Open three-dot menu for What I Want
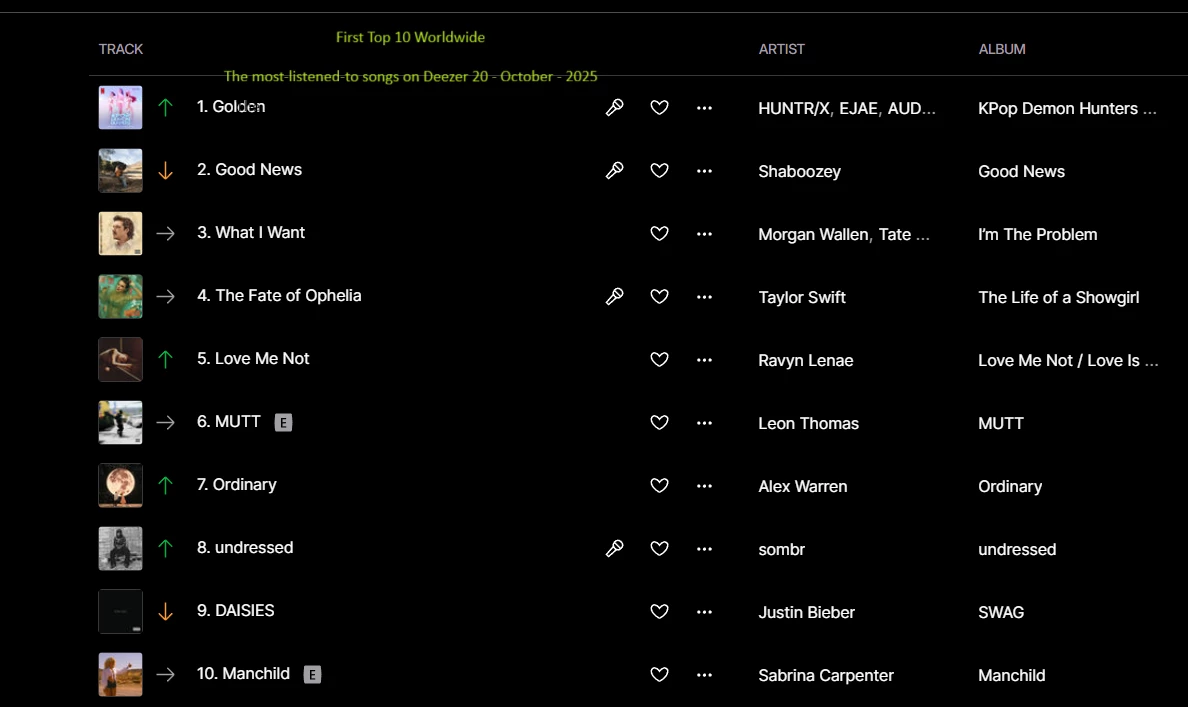1188x707 pixels. [x=704, y=233]
